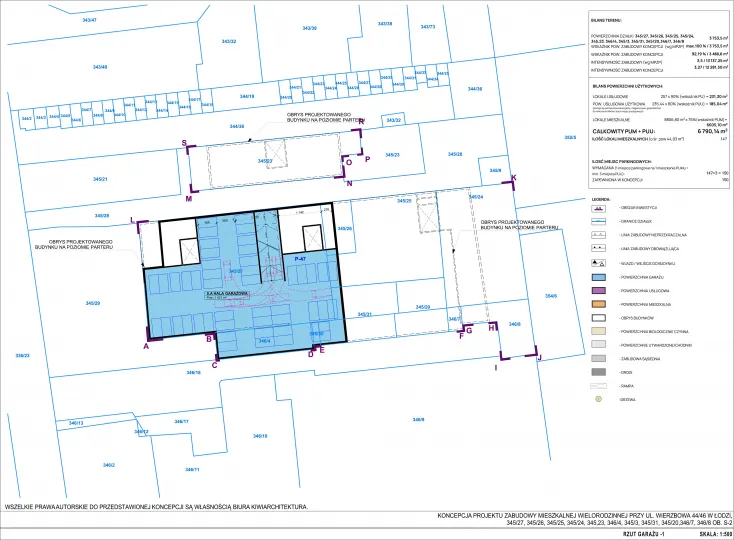Click the ramp symbol in legend
This screenshot has height=540, width=734.
600,384
